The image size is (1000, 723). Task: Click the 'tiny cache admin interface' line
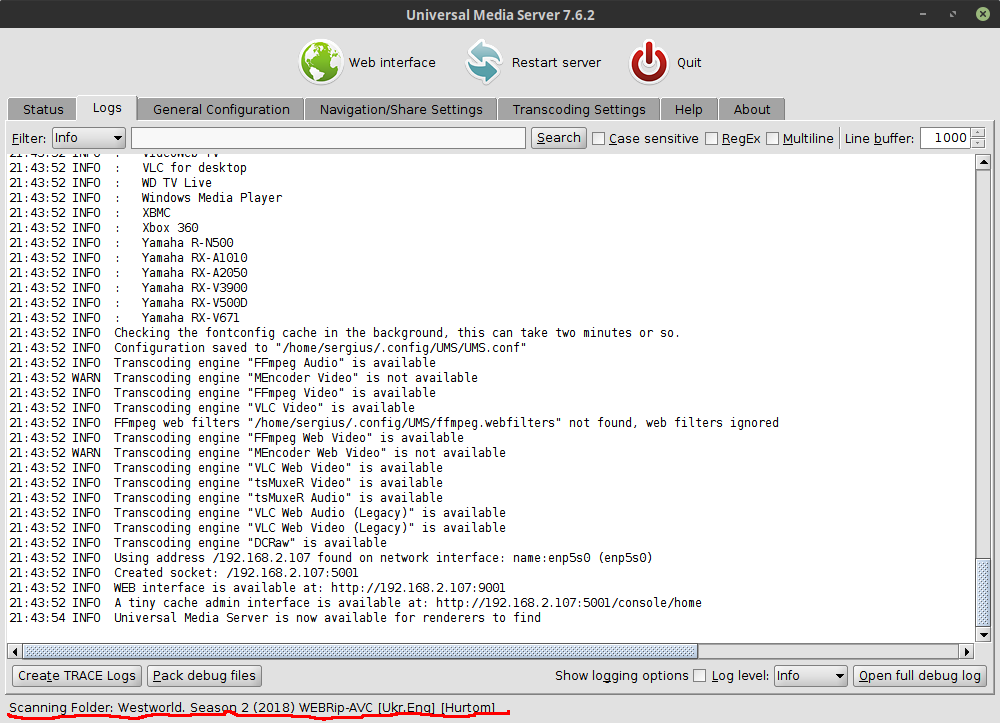pos(355,602)
